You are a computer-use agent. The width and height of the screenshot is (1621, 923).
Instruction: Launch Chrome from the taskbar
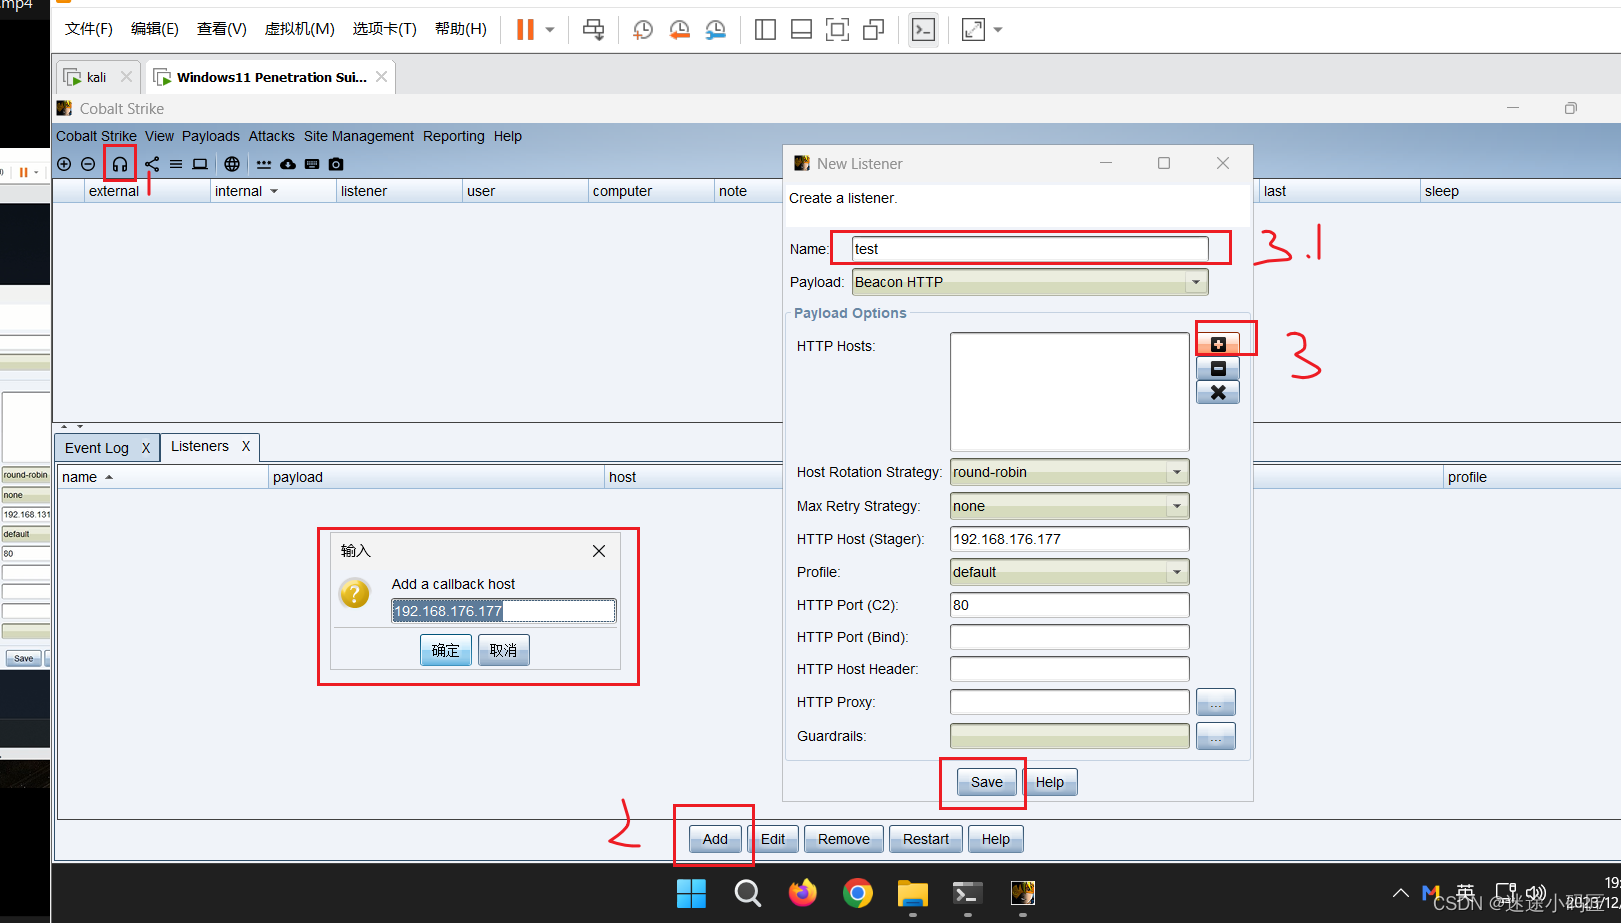tap(857, 893)
